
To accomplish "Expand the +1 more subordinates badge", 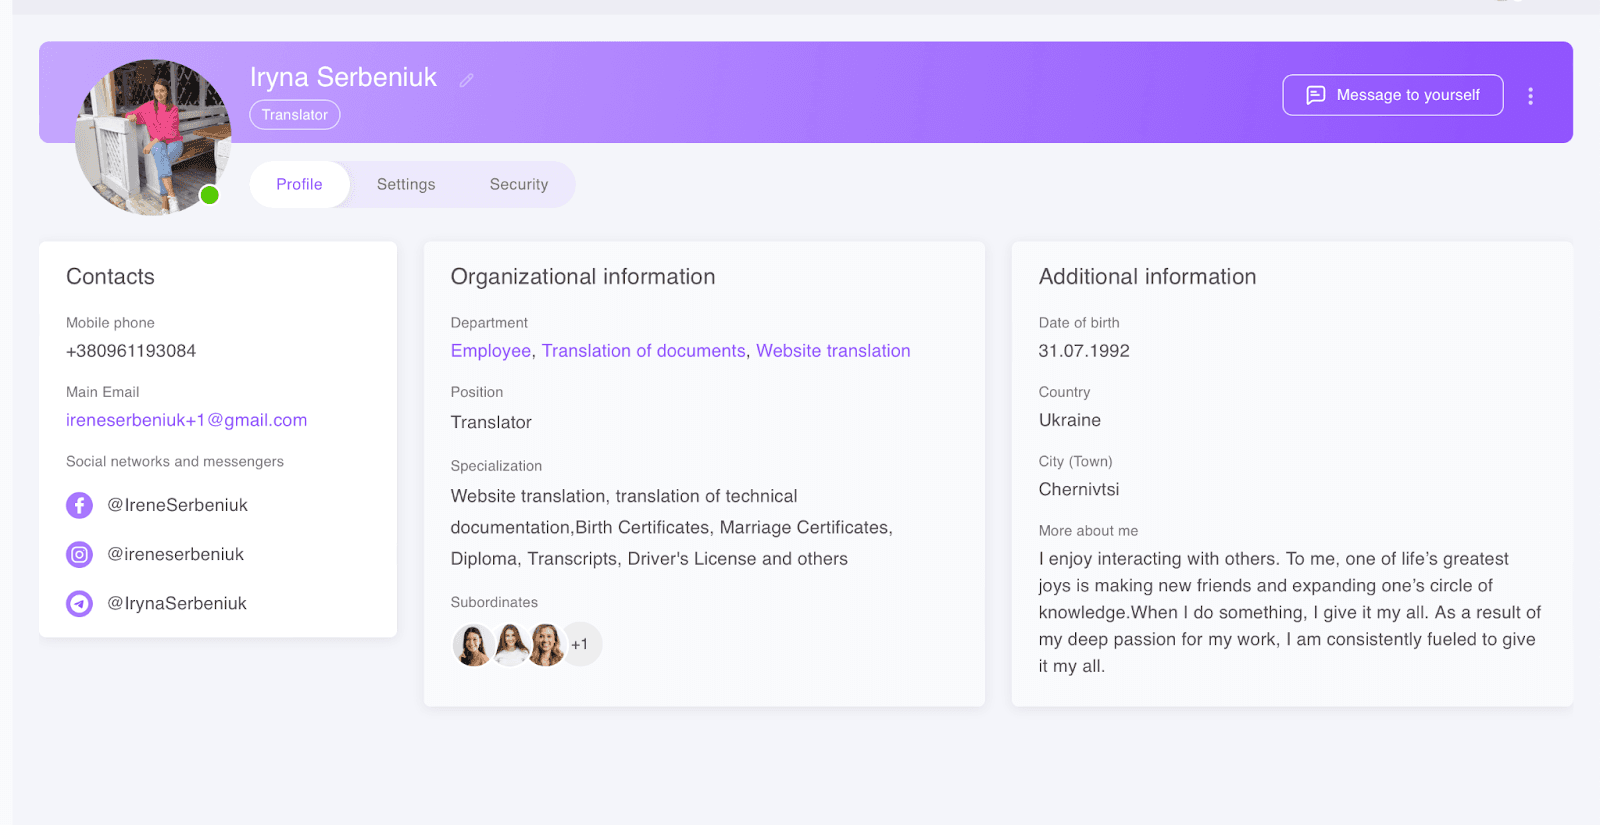I will 582,645.
